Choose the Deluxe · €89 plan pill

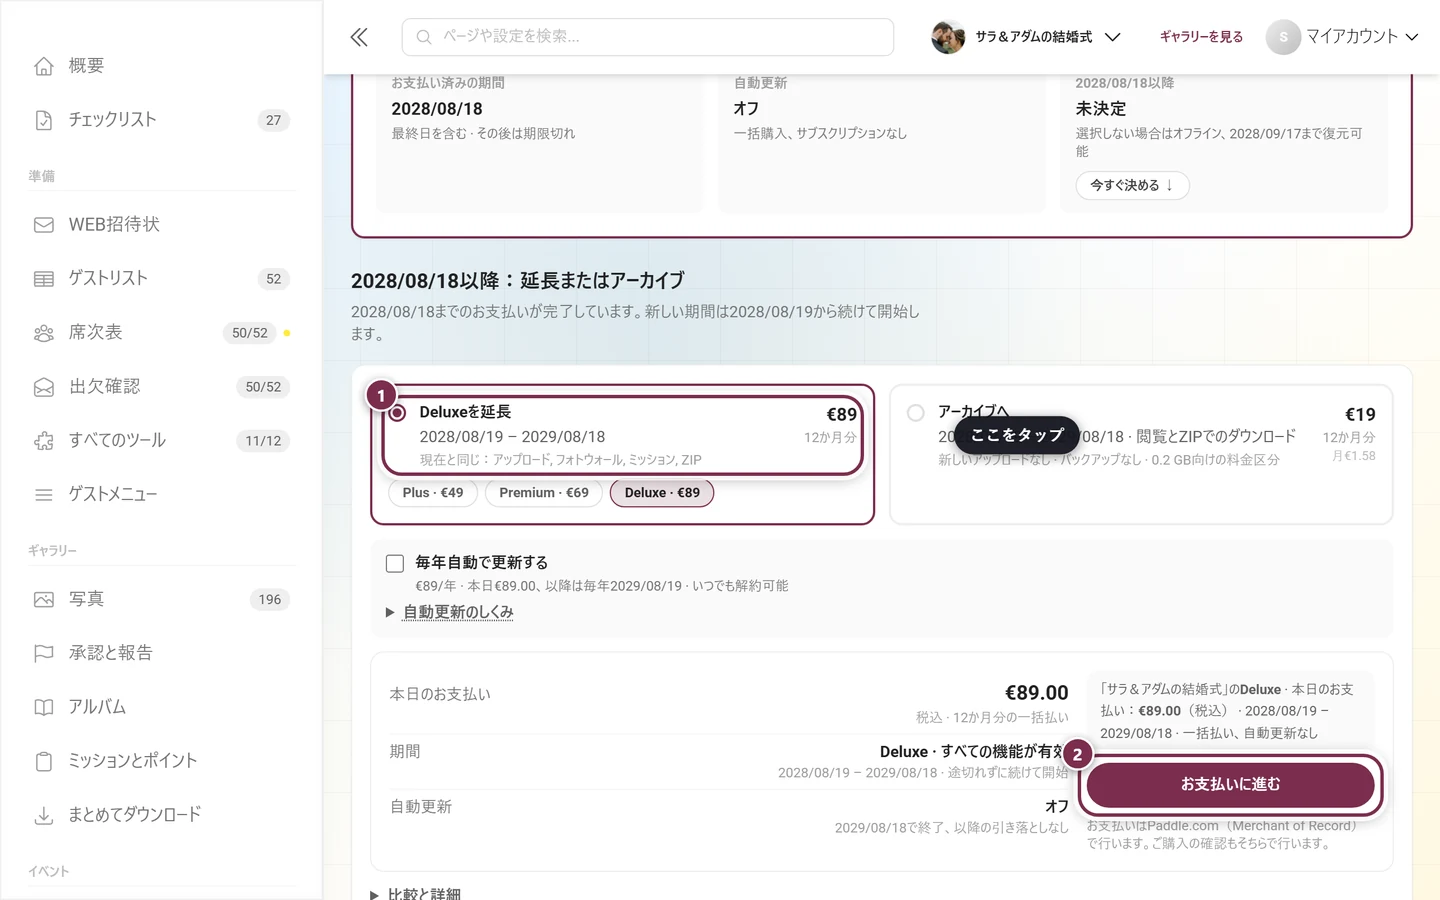[662, 493]
